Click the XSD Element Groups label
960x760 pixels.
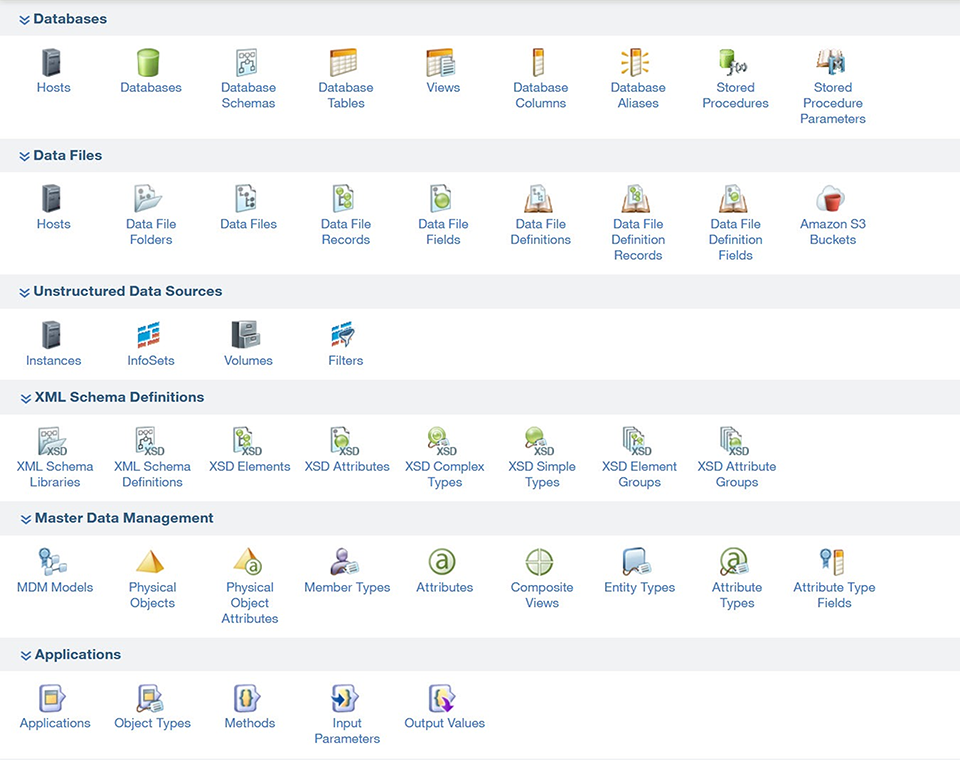(639, 474)
